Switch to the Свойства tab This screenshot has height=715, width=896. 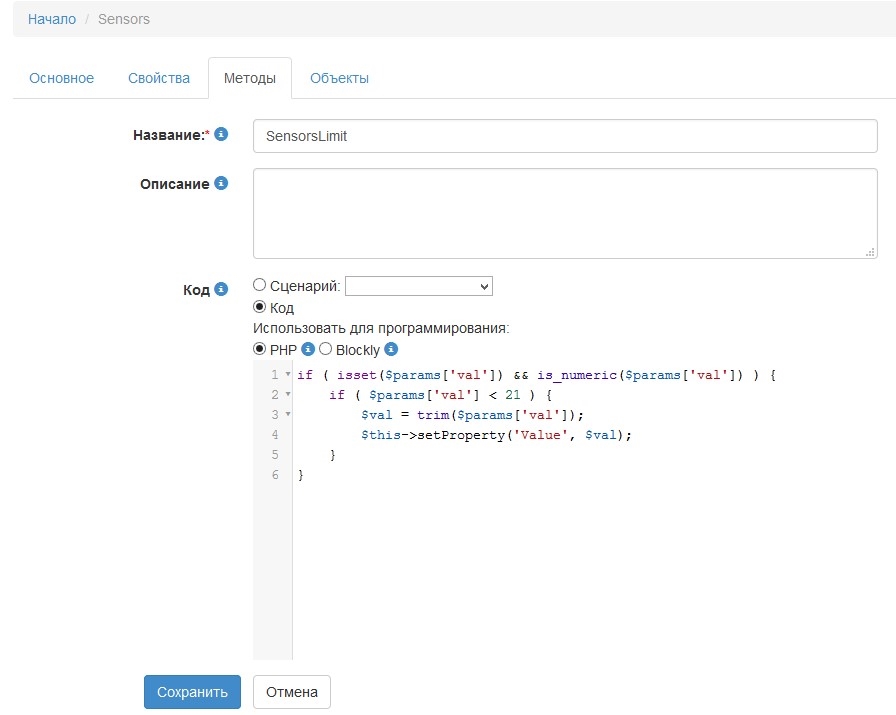click(159, 78)
